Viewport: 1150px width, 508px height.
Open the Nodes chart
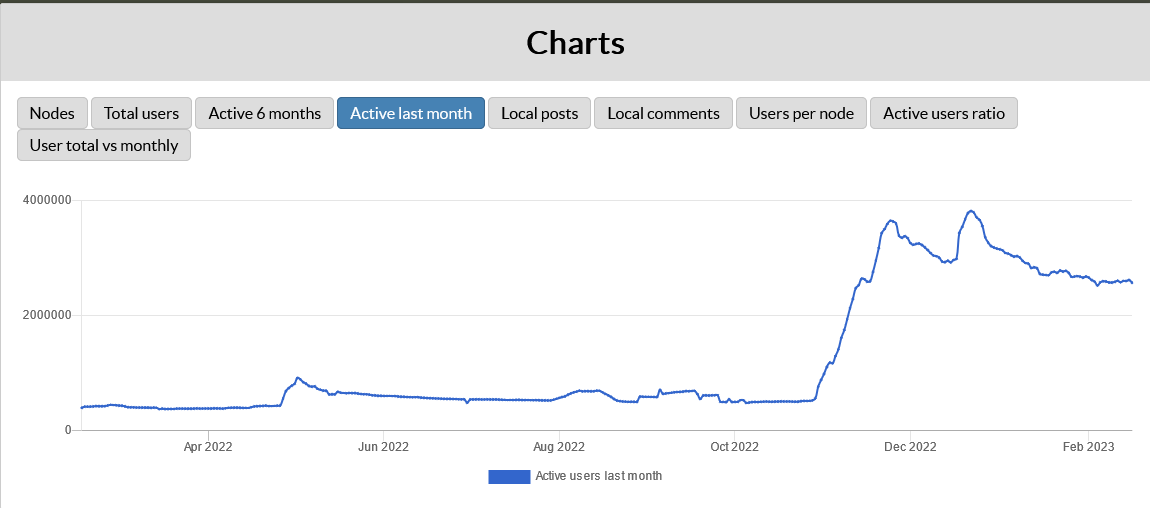click(52, 113)
